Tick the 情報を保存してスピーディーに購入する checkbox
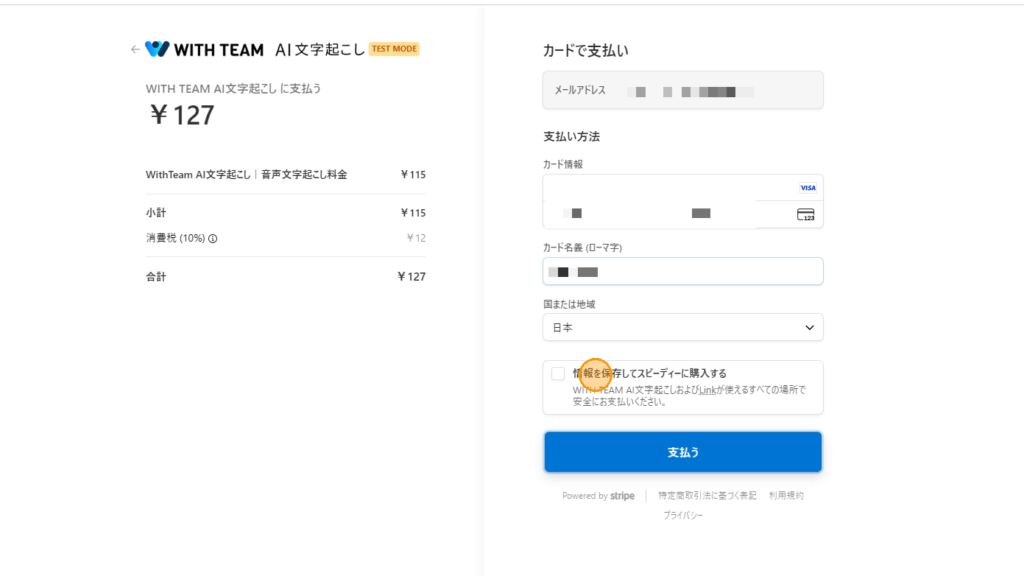The height and width of the screenshot is (576, 1024). 558,374
